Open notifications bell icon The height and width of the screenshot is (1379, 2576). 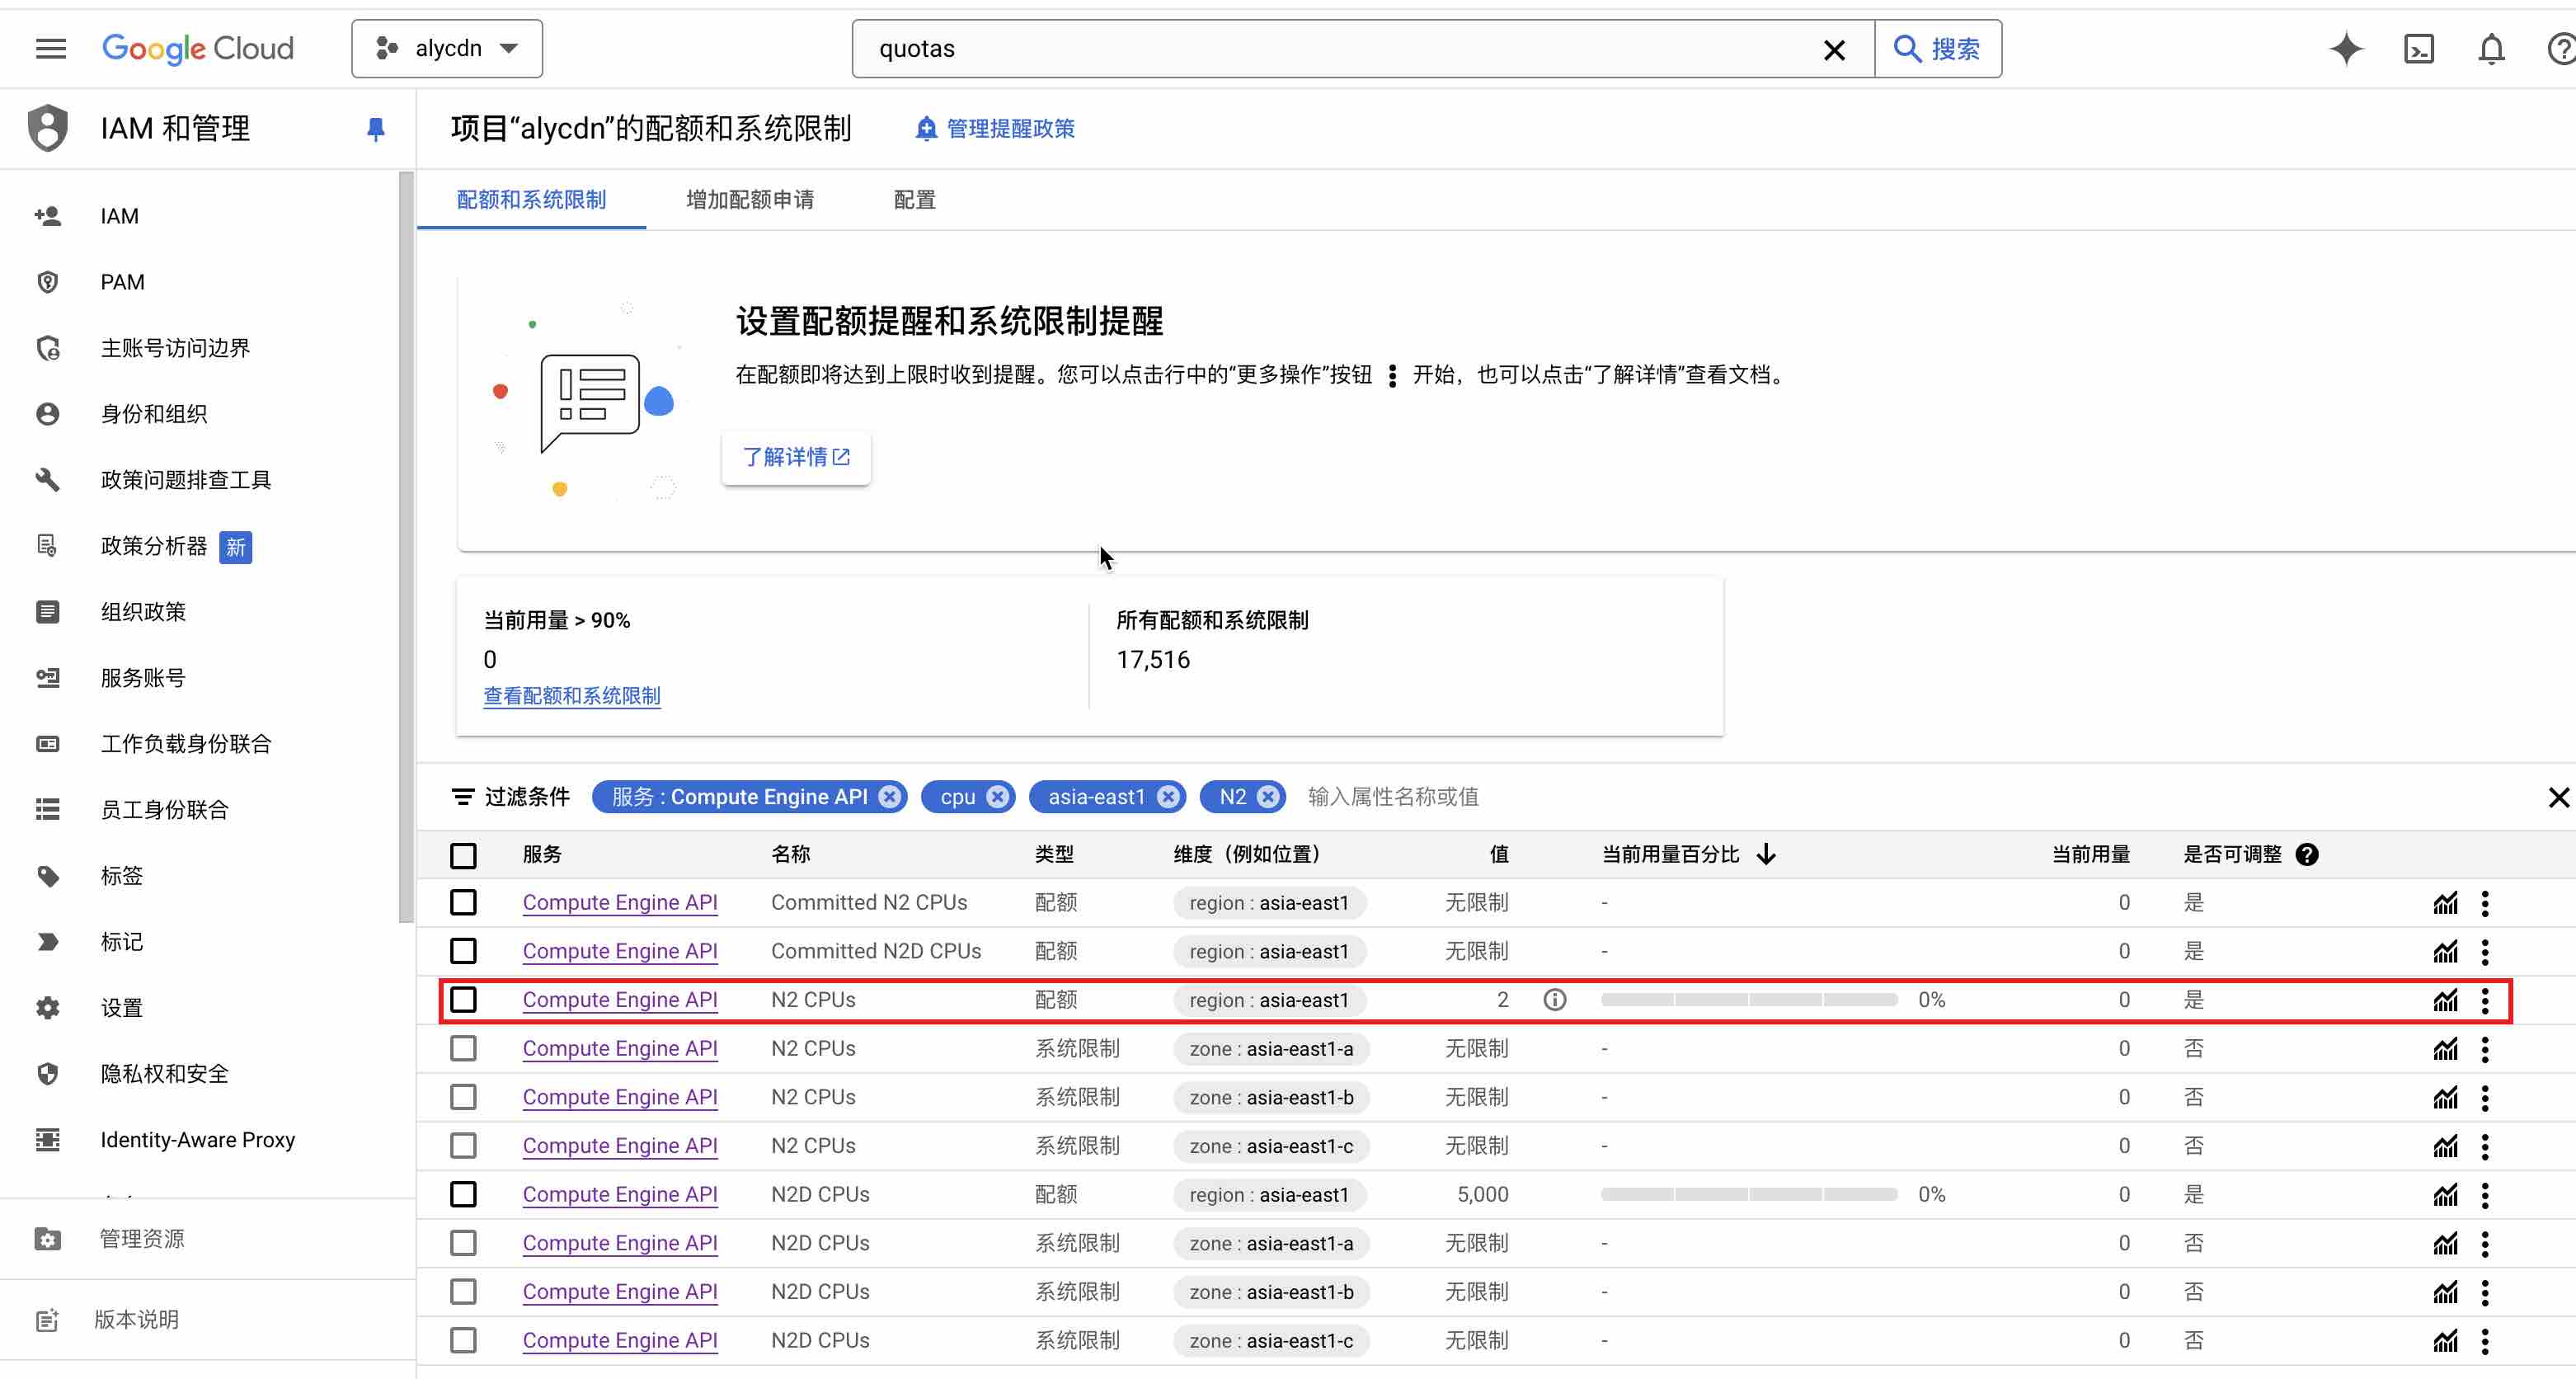tap(2492, 49)
